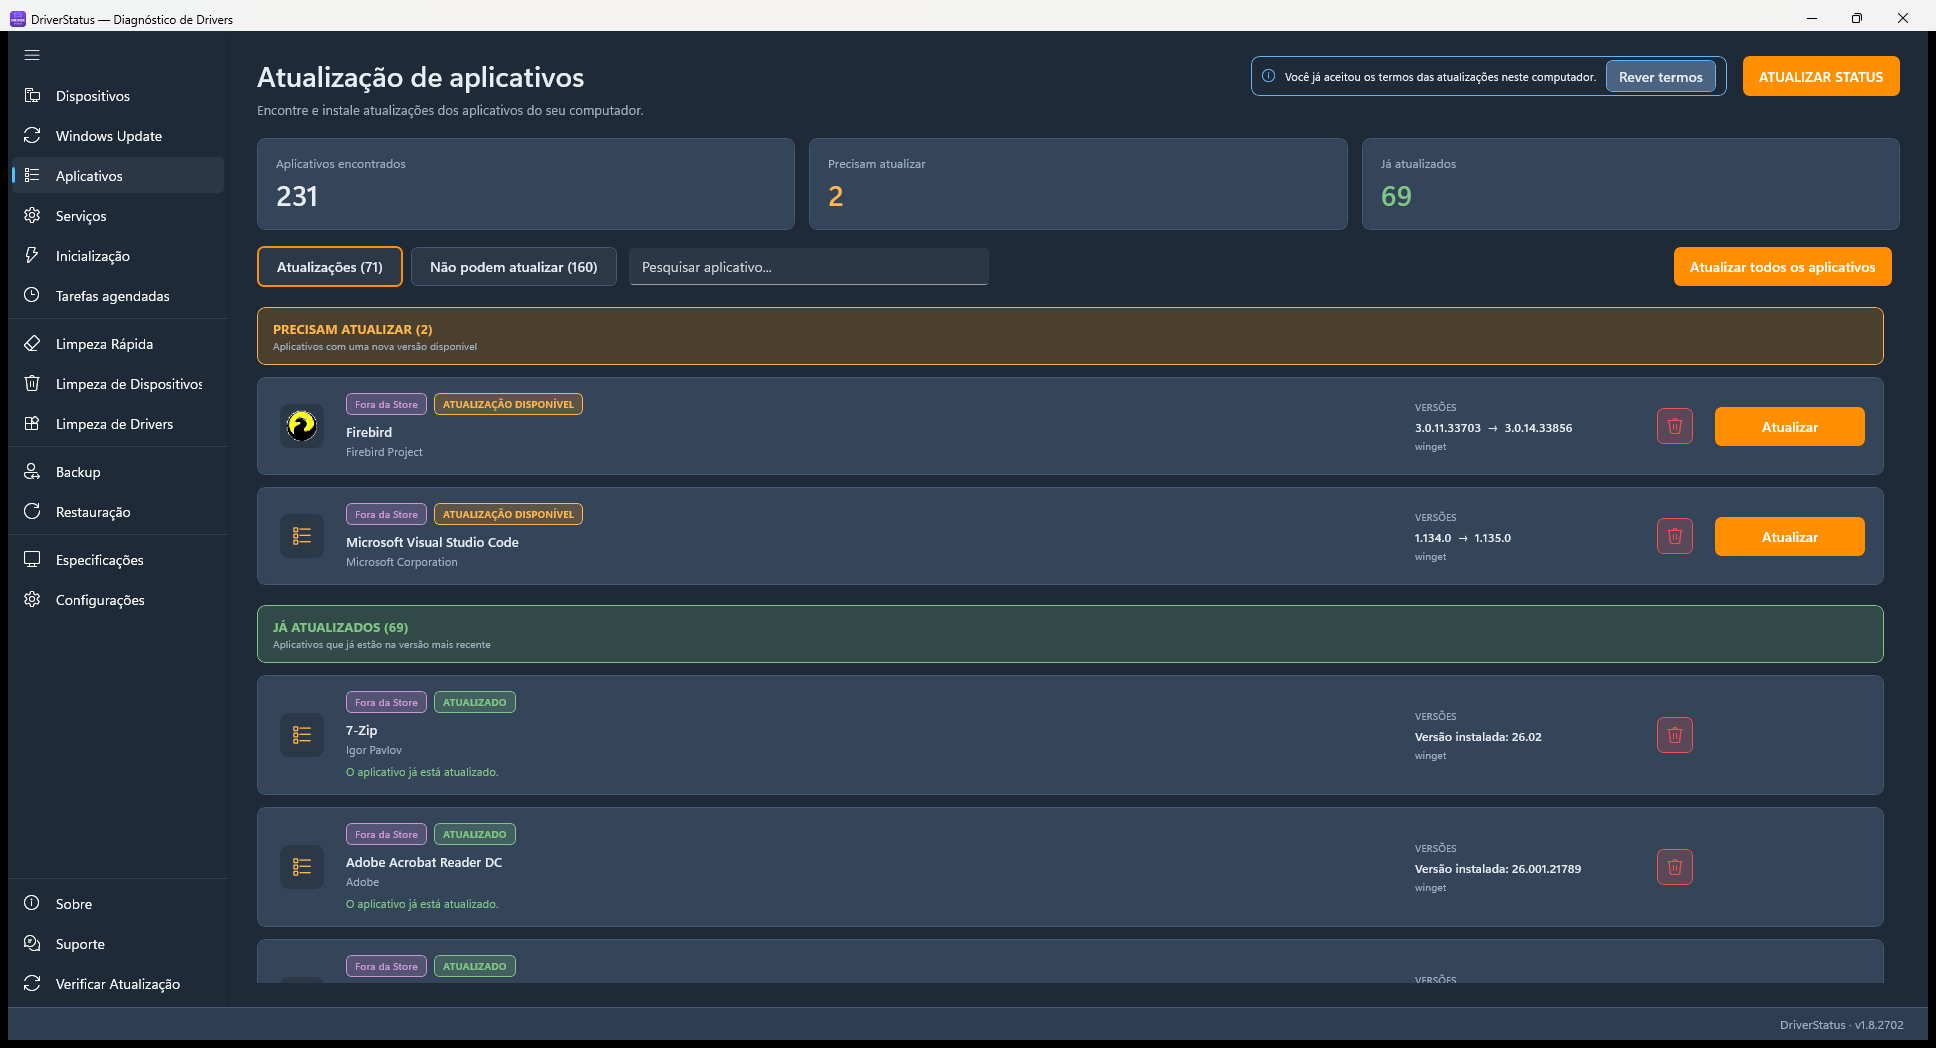Click the DriverStatus v1.8.2702 version text
Screen dimensions: 1936x1048
click(x=1842, y=1025)
